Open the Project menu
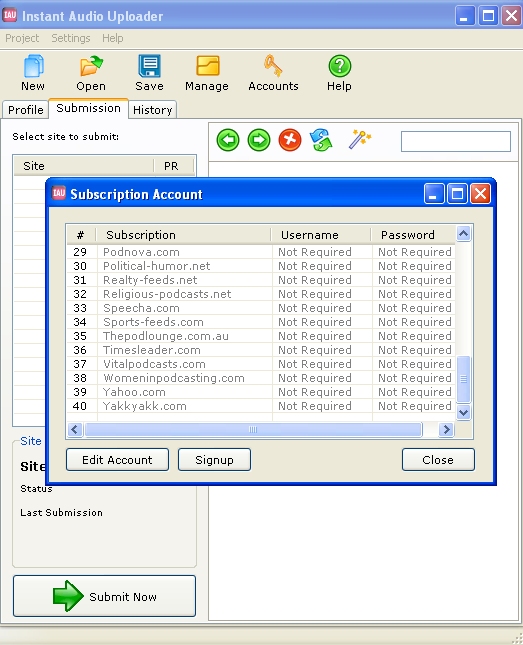Image resolution: width=523 pixels, height=645 pixels. pyautogui.click(x=22, y=38)
